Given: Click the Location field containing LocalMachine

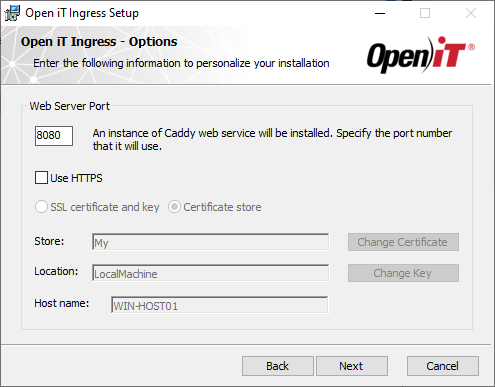Looking at the screenshot, I should 210,273.
